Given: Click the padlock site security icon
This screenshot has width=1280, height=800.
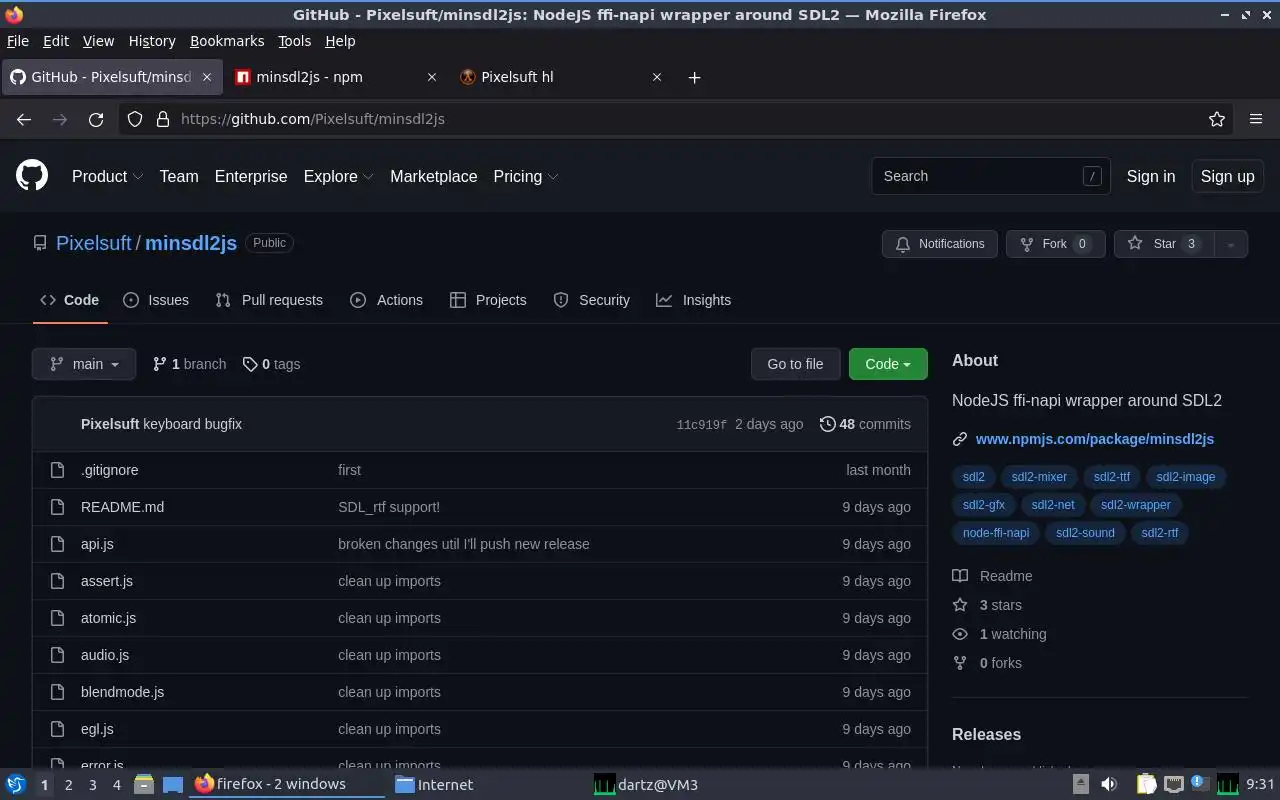Looking at the screenshot, I should (162, 119).
